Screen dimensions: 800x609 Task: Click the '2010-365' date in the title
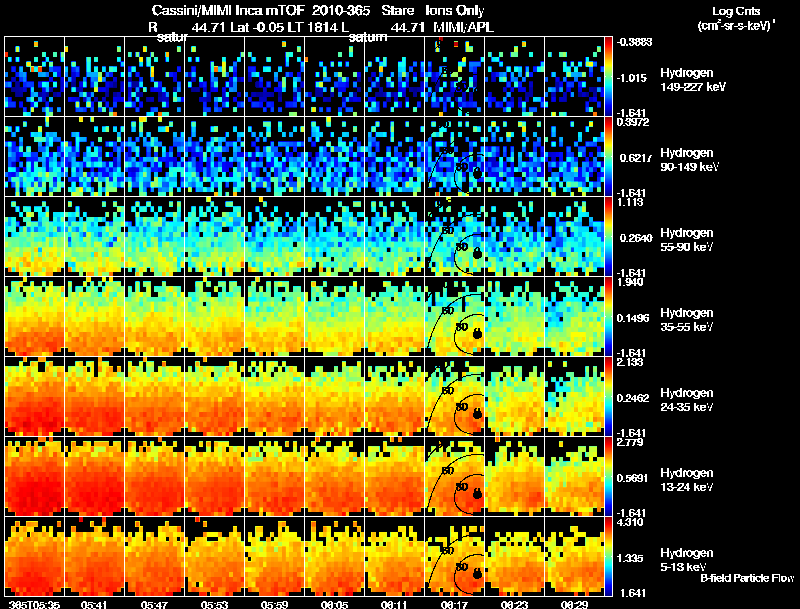click(x=341, y=10)
